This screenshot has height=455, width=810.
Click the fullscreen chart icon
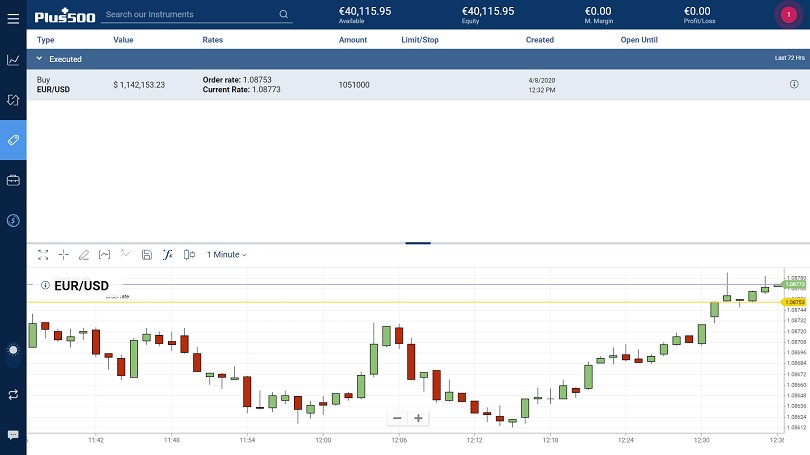pos(43,255)
